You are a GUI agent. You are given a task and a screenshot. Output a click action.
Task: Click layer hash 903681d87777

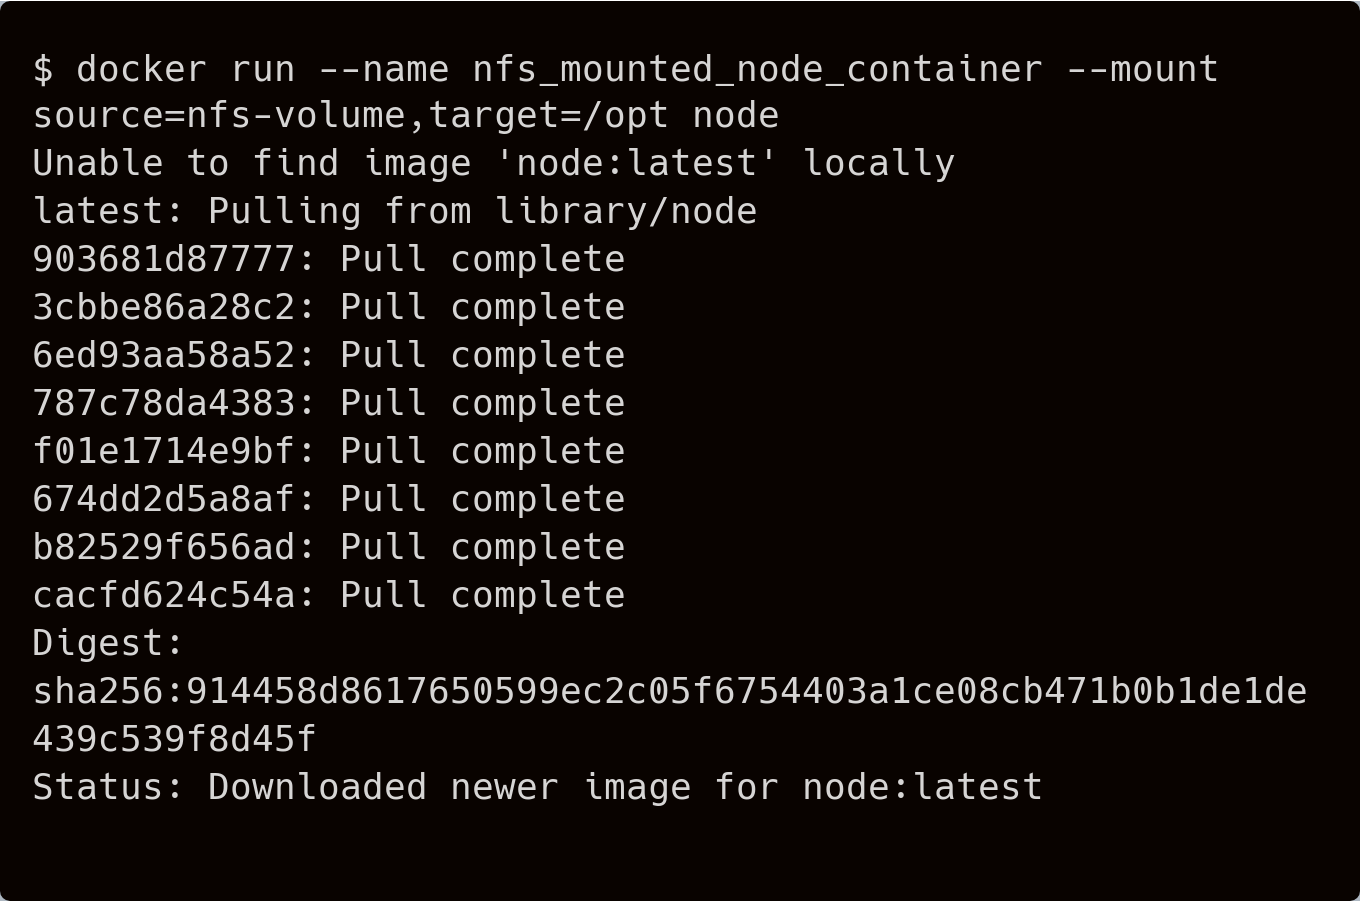[164, 259]
